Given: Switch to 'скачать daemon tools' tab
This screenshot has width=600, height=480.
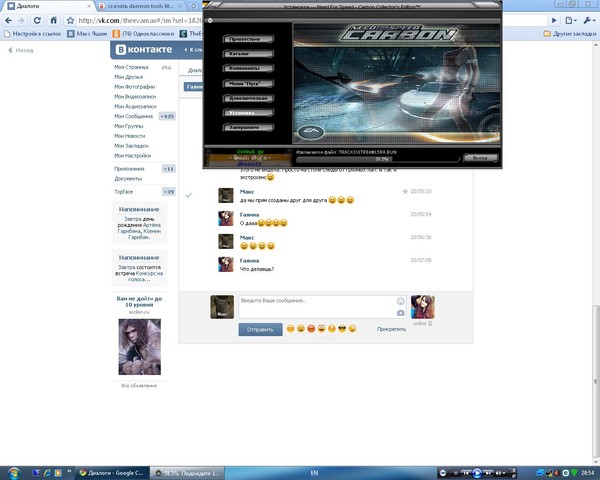Looking at the screenshot, I should (140, 6).
